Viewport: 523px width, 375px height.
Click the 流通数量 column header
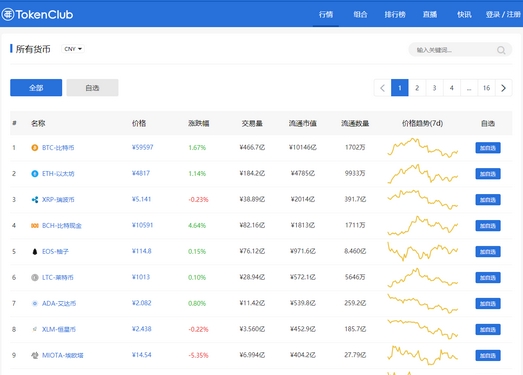(x=355, y=123)
